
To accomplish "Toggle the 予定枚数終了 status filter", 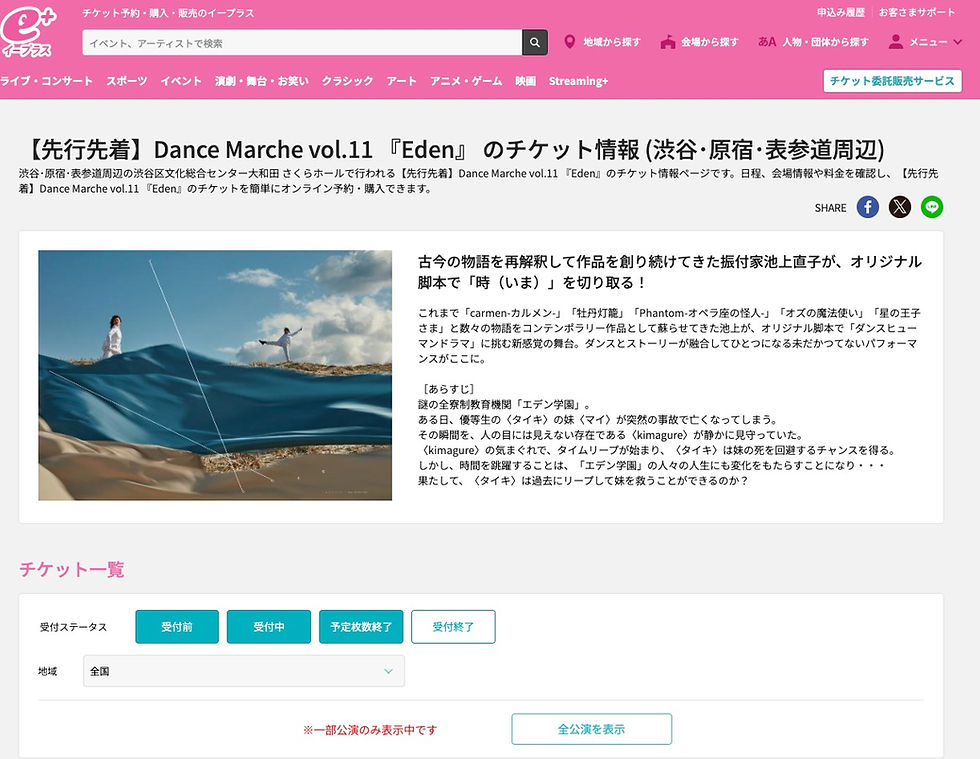I will click(361, 626).
